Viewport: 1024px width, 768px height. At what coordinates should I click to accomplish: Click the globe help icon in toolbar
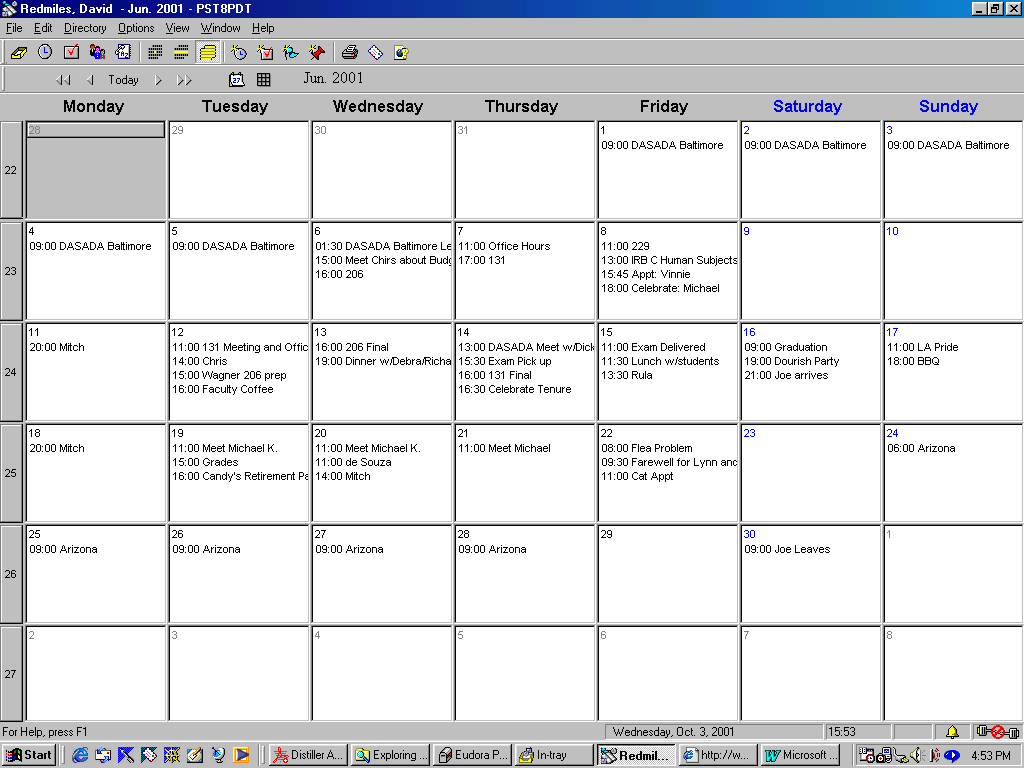tap(401, 52)
